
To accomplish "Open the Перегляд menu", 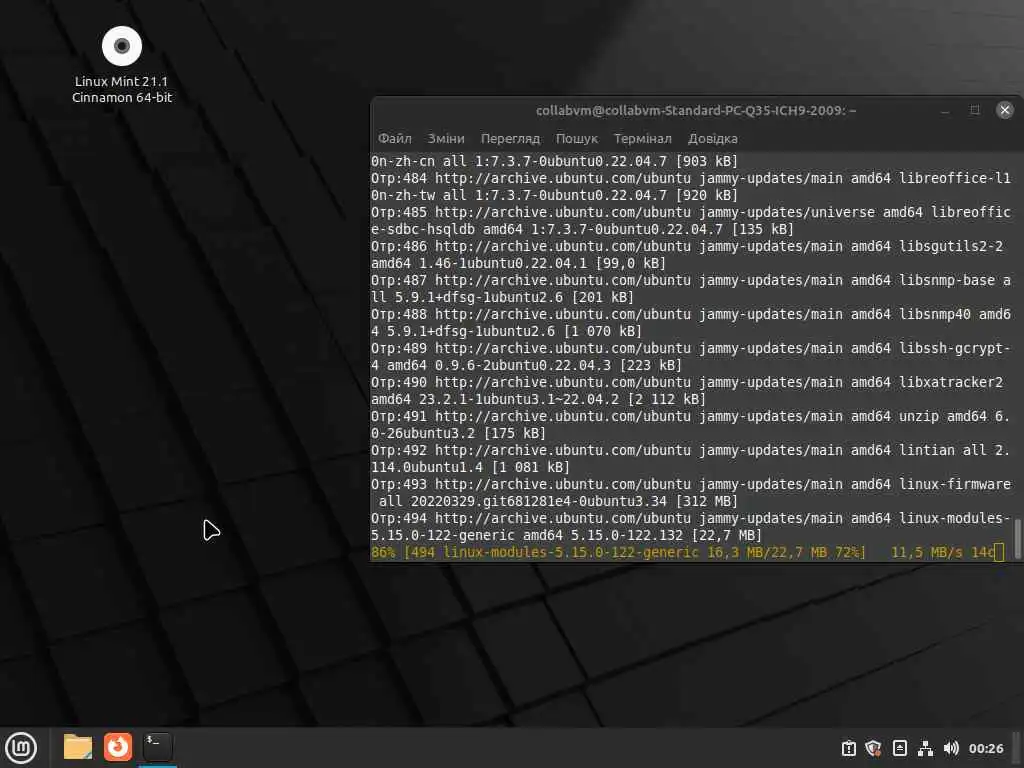I will coord(510,138).
